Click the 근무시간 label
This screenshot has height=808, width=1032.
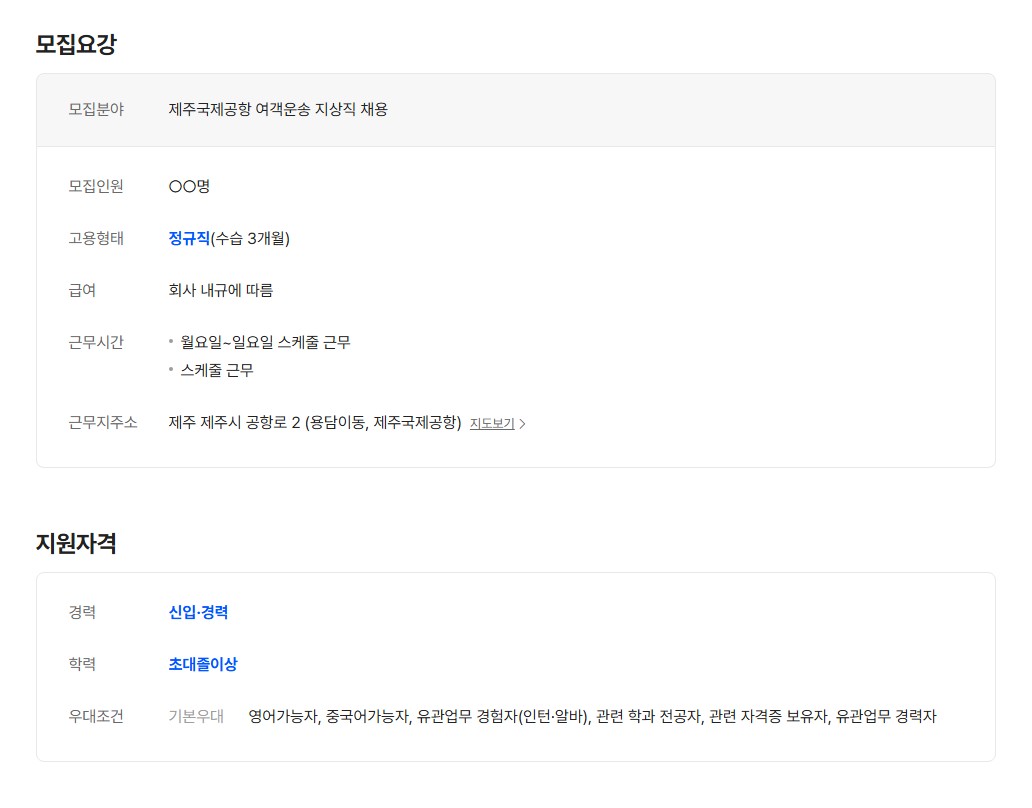96,342
